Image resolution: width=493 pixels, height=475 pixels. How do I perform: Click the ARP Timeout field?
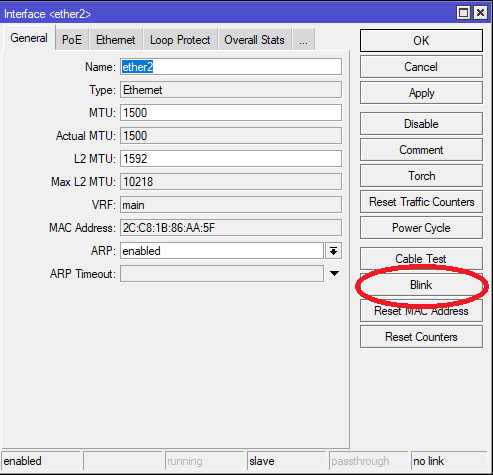click(x=222, y=274)
